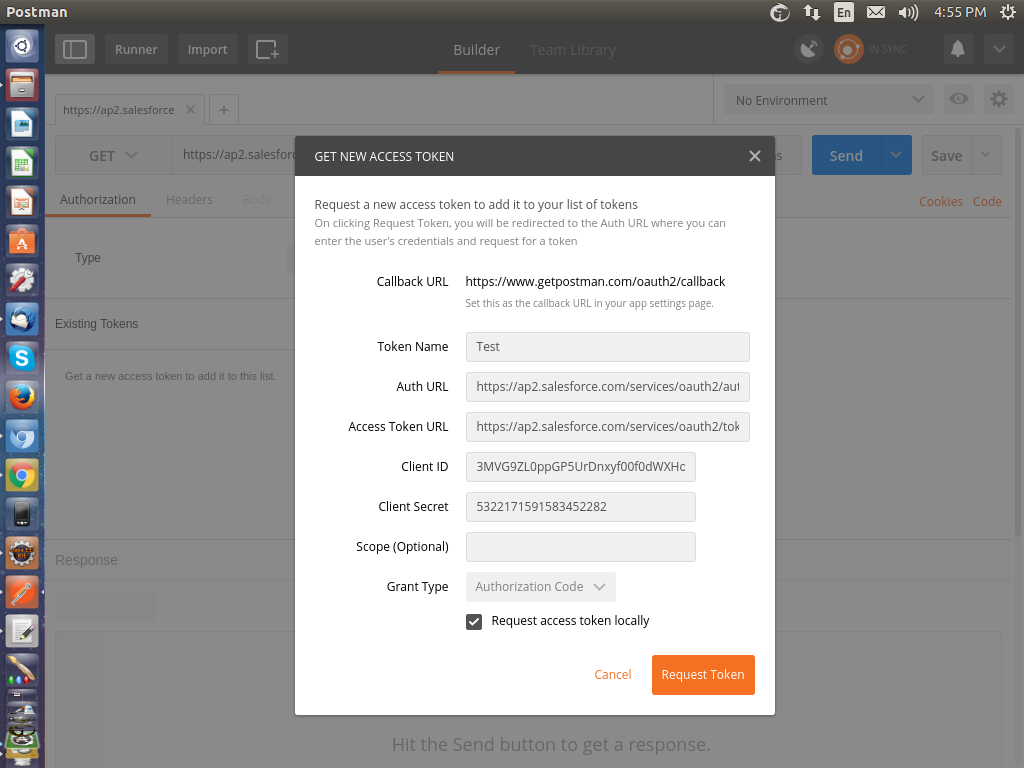Open the text editor from the launcher

(22, 632)
